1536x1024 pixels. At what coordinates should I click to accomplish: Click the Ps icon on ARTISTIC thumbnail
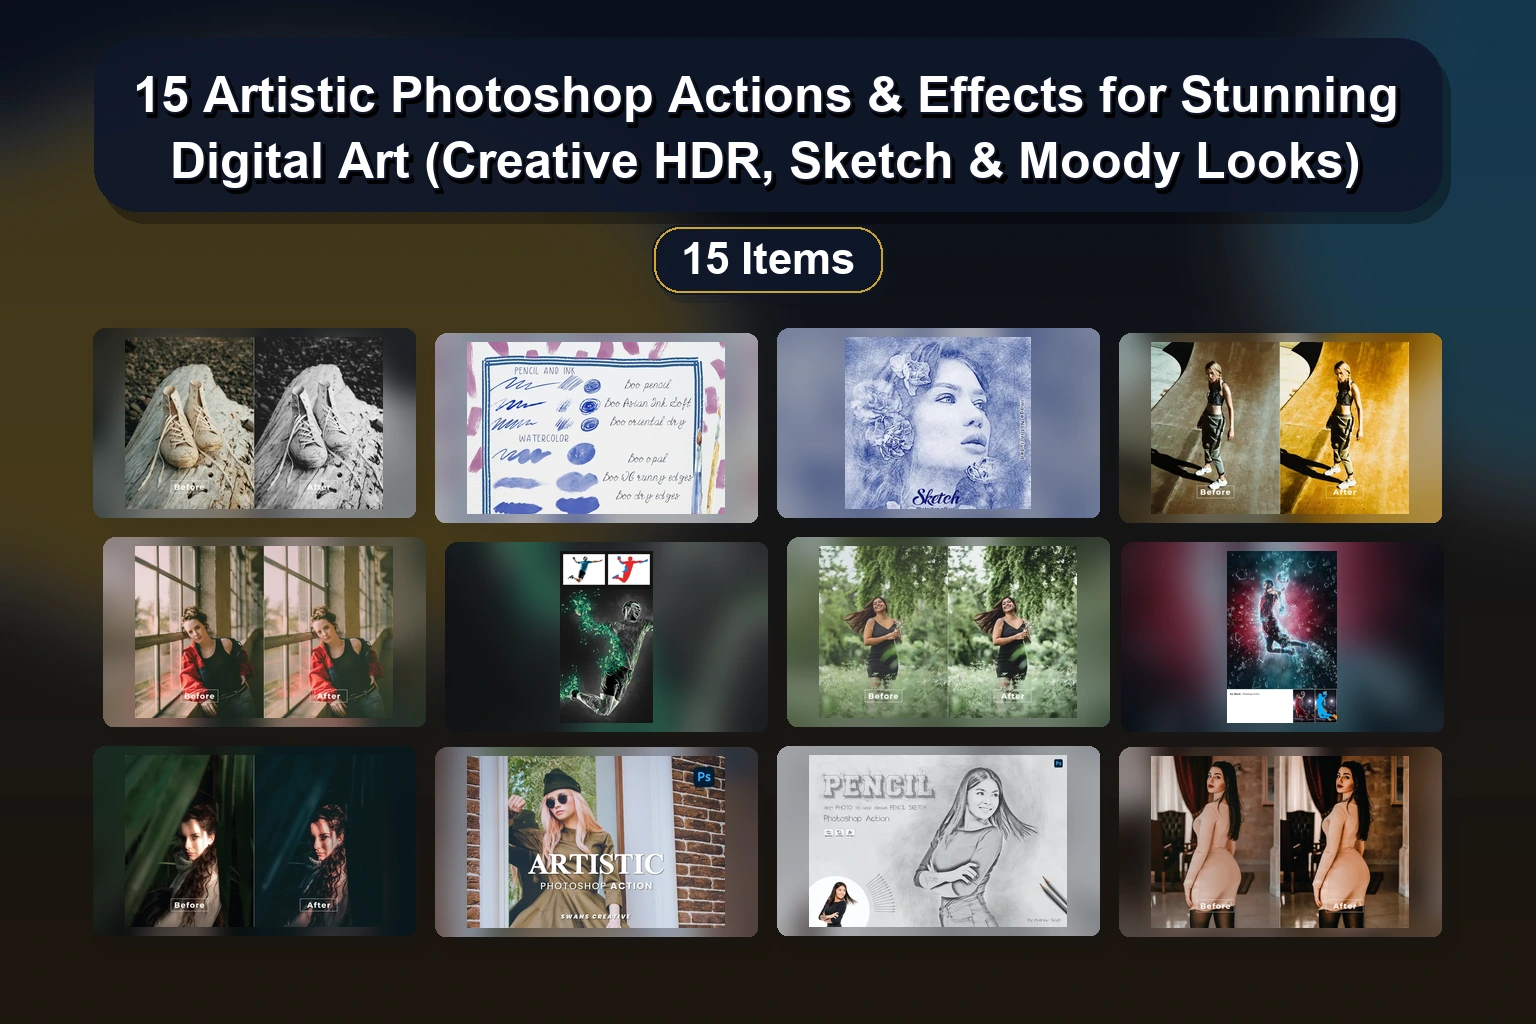click(x=704, y=777)
